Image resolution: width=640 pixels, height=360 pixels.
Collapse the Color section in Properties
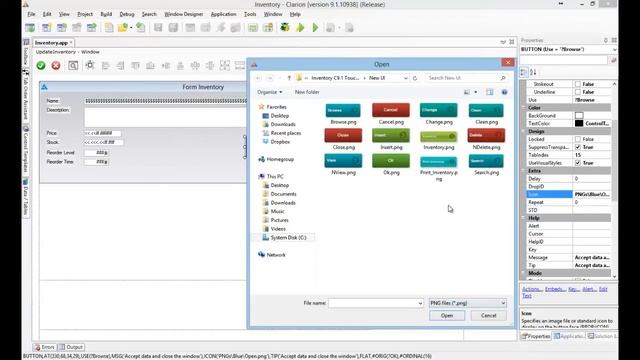[x=524, y=108]
